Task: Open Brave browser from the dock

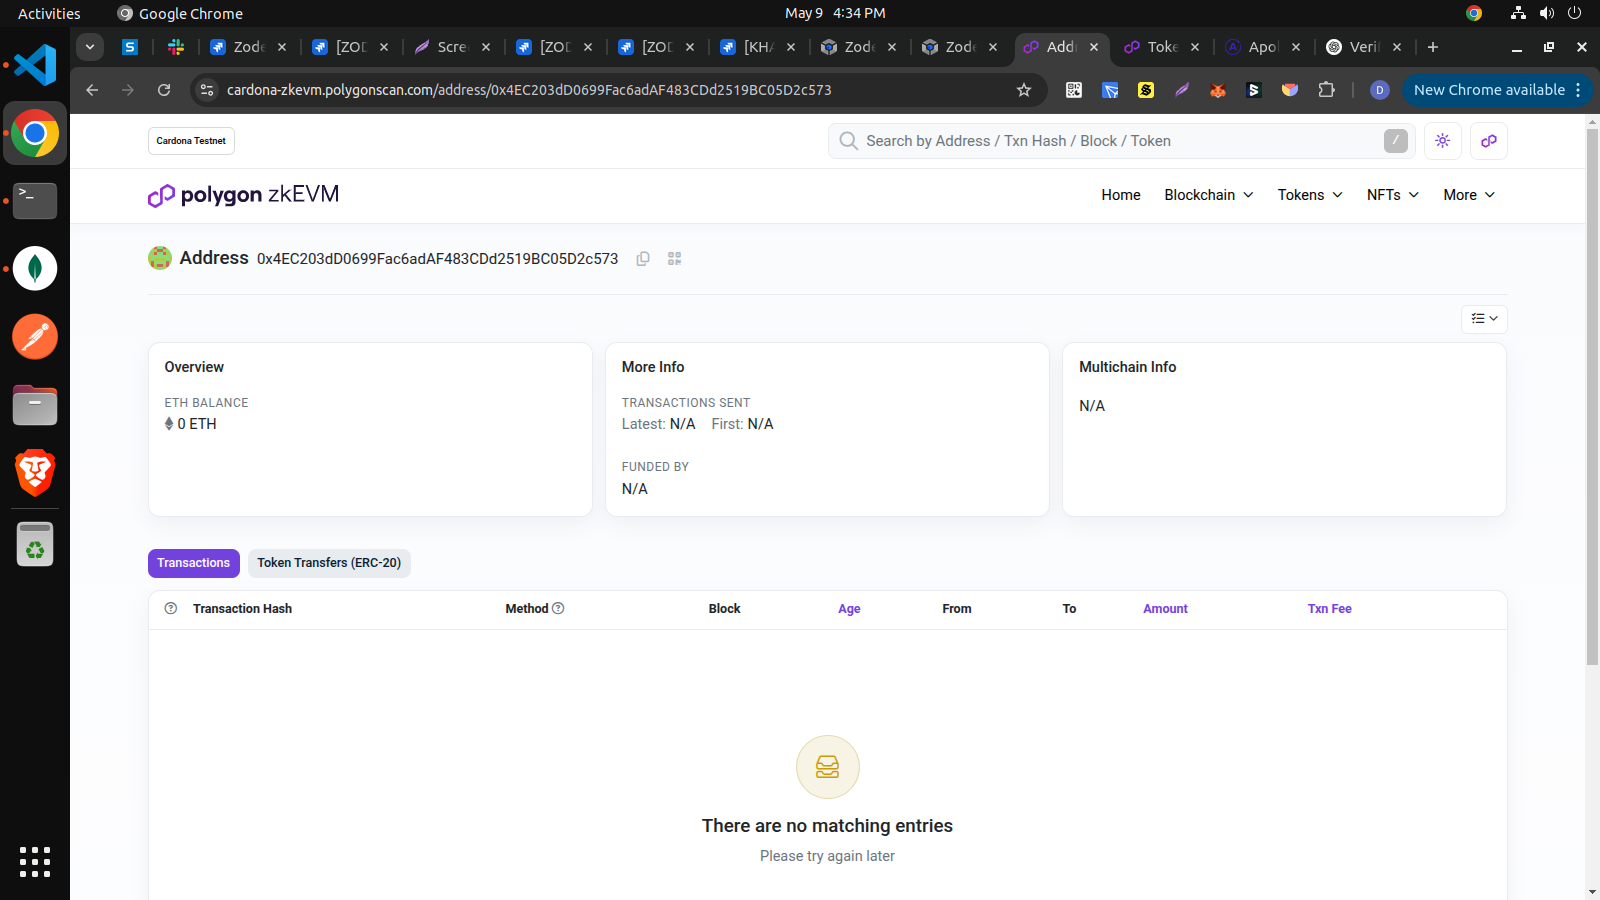Action: (x=35, y=473)
